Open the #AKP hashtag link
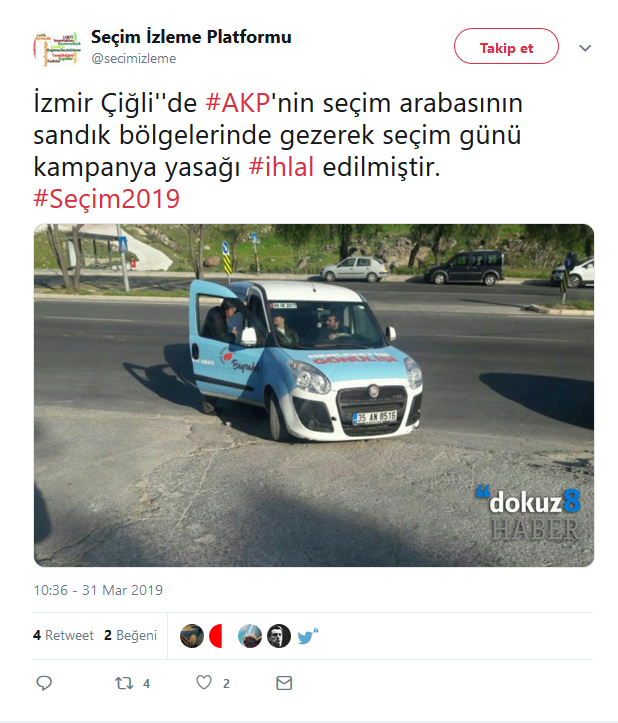Screen dimensions: 618x723 pyautogui.click(x=238, y=102)
